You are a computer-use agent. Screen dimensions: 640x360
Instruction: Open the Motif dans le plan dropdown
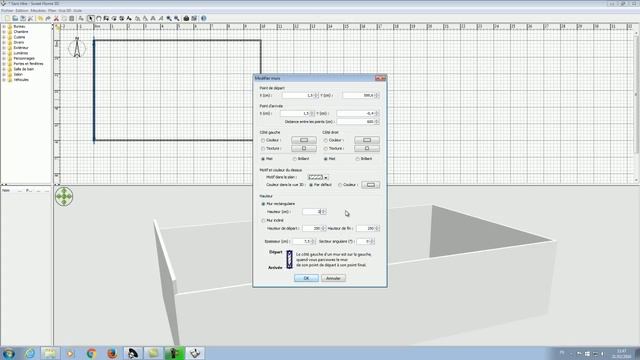tap(318, 178)
